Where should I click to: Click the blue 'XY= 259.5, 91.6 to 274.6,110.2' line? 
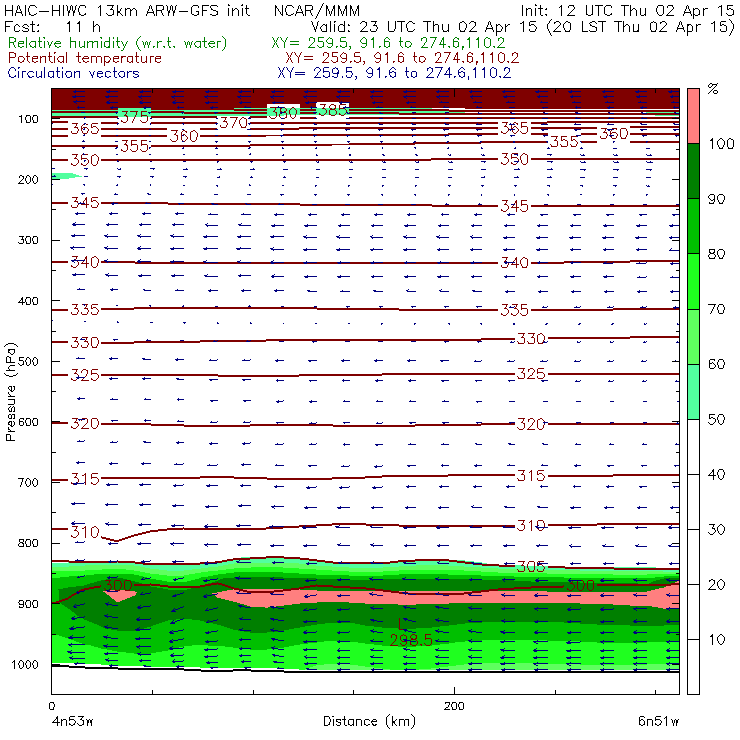tap(394, 73)
